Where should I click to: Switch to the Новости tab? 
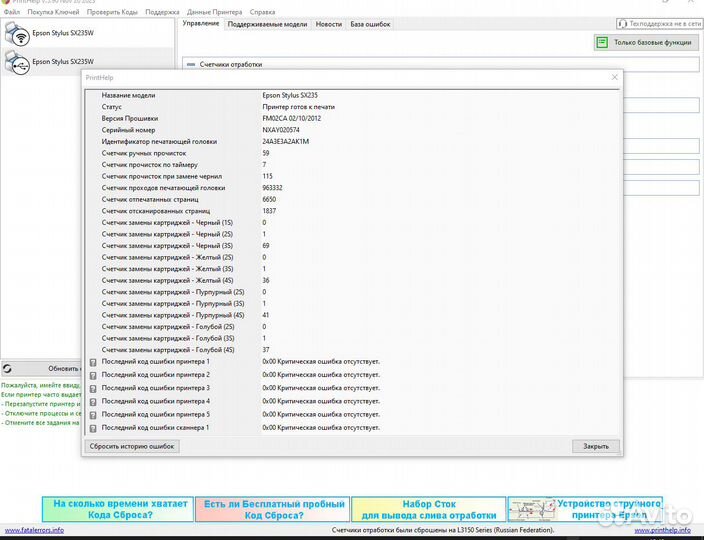click(328, 23)
